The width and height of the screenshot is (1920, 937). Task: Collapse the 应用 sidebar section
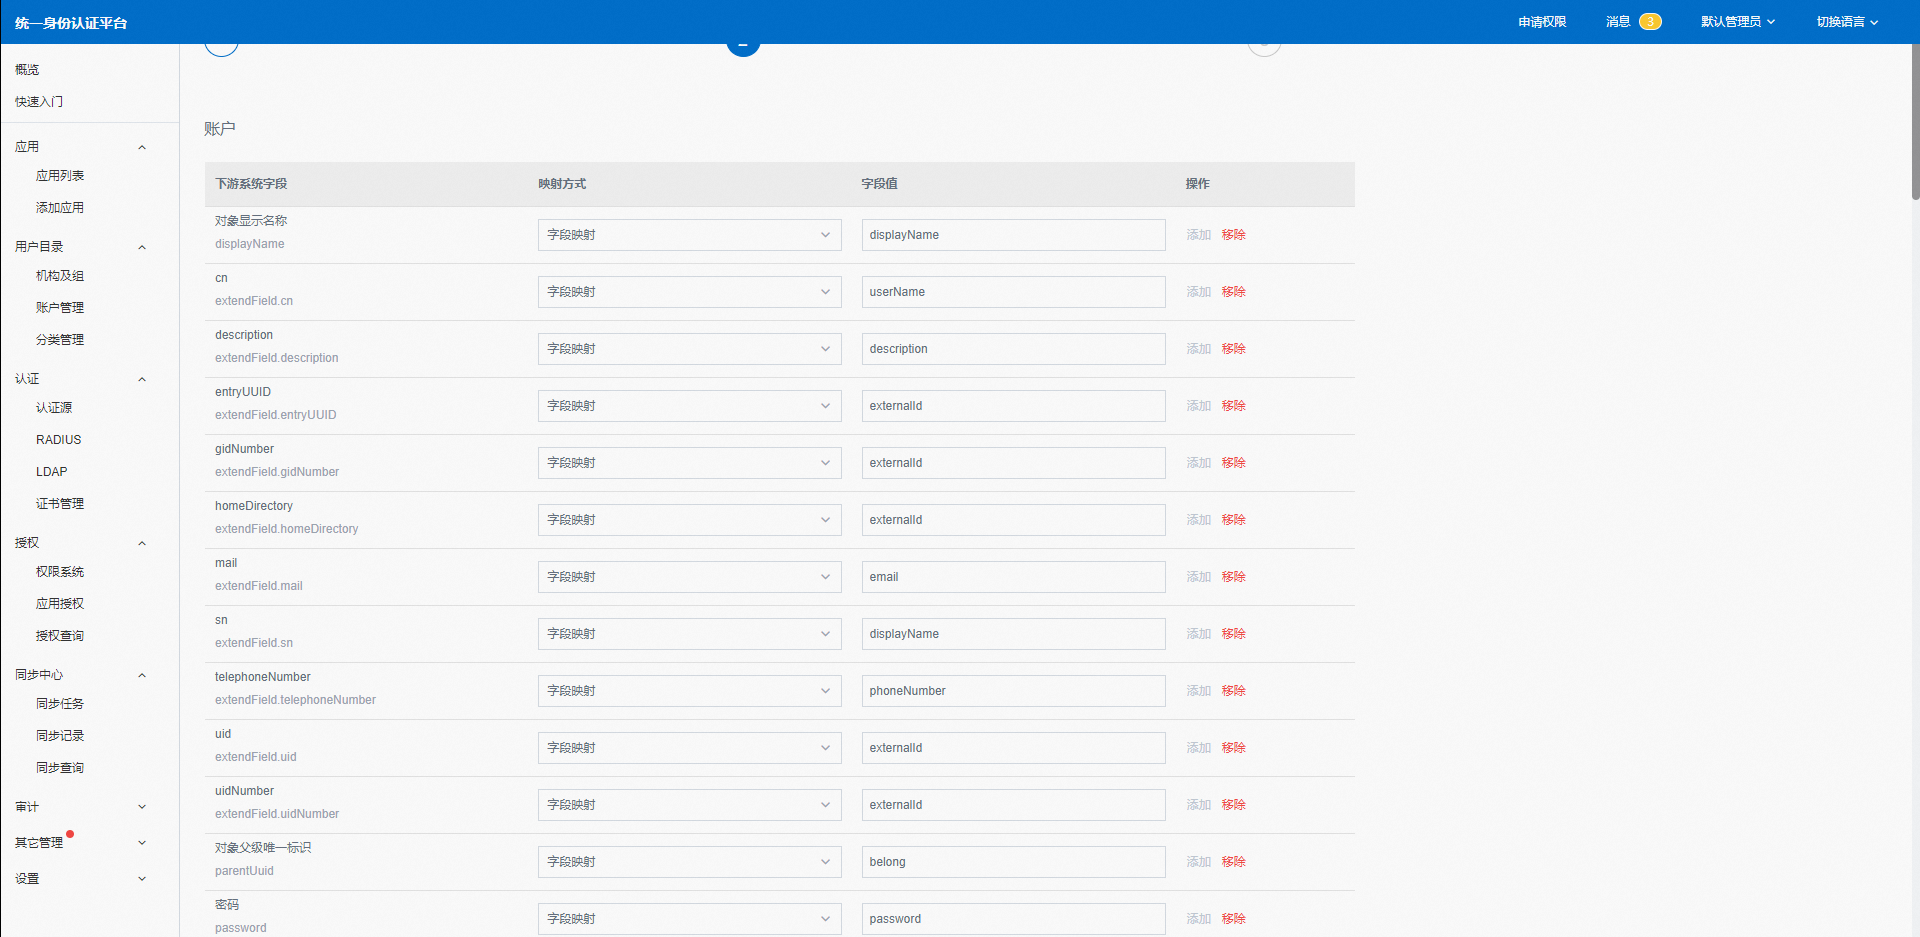tap(141, 147)
